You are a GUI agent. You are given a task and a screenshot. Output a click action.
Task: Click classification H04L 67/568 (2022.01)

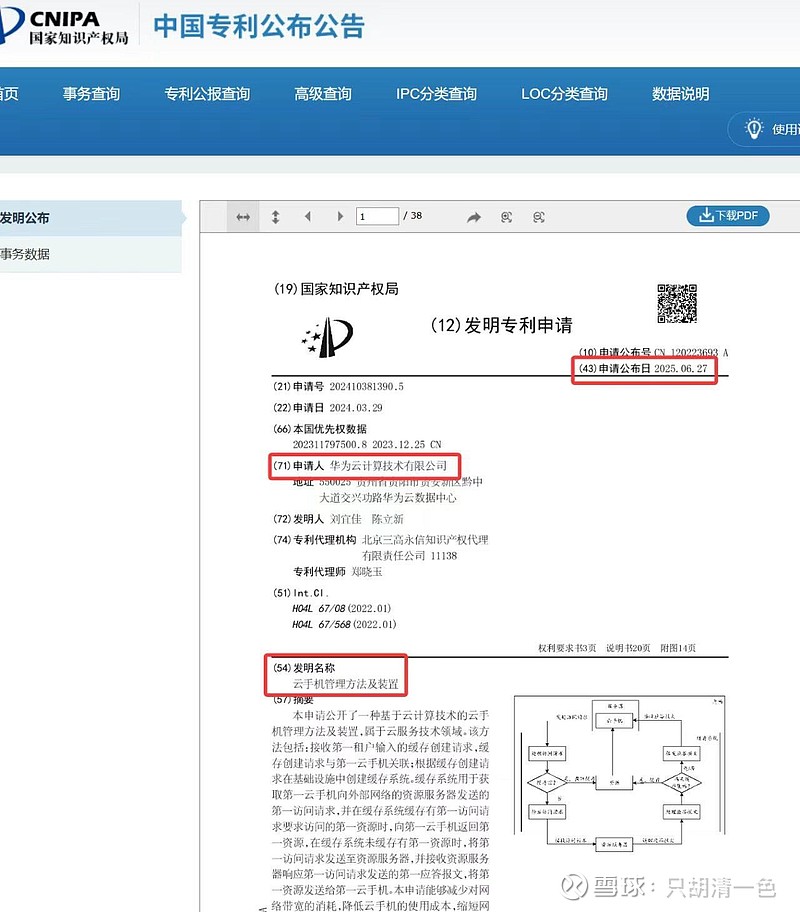click(344, 624)
